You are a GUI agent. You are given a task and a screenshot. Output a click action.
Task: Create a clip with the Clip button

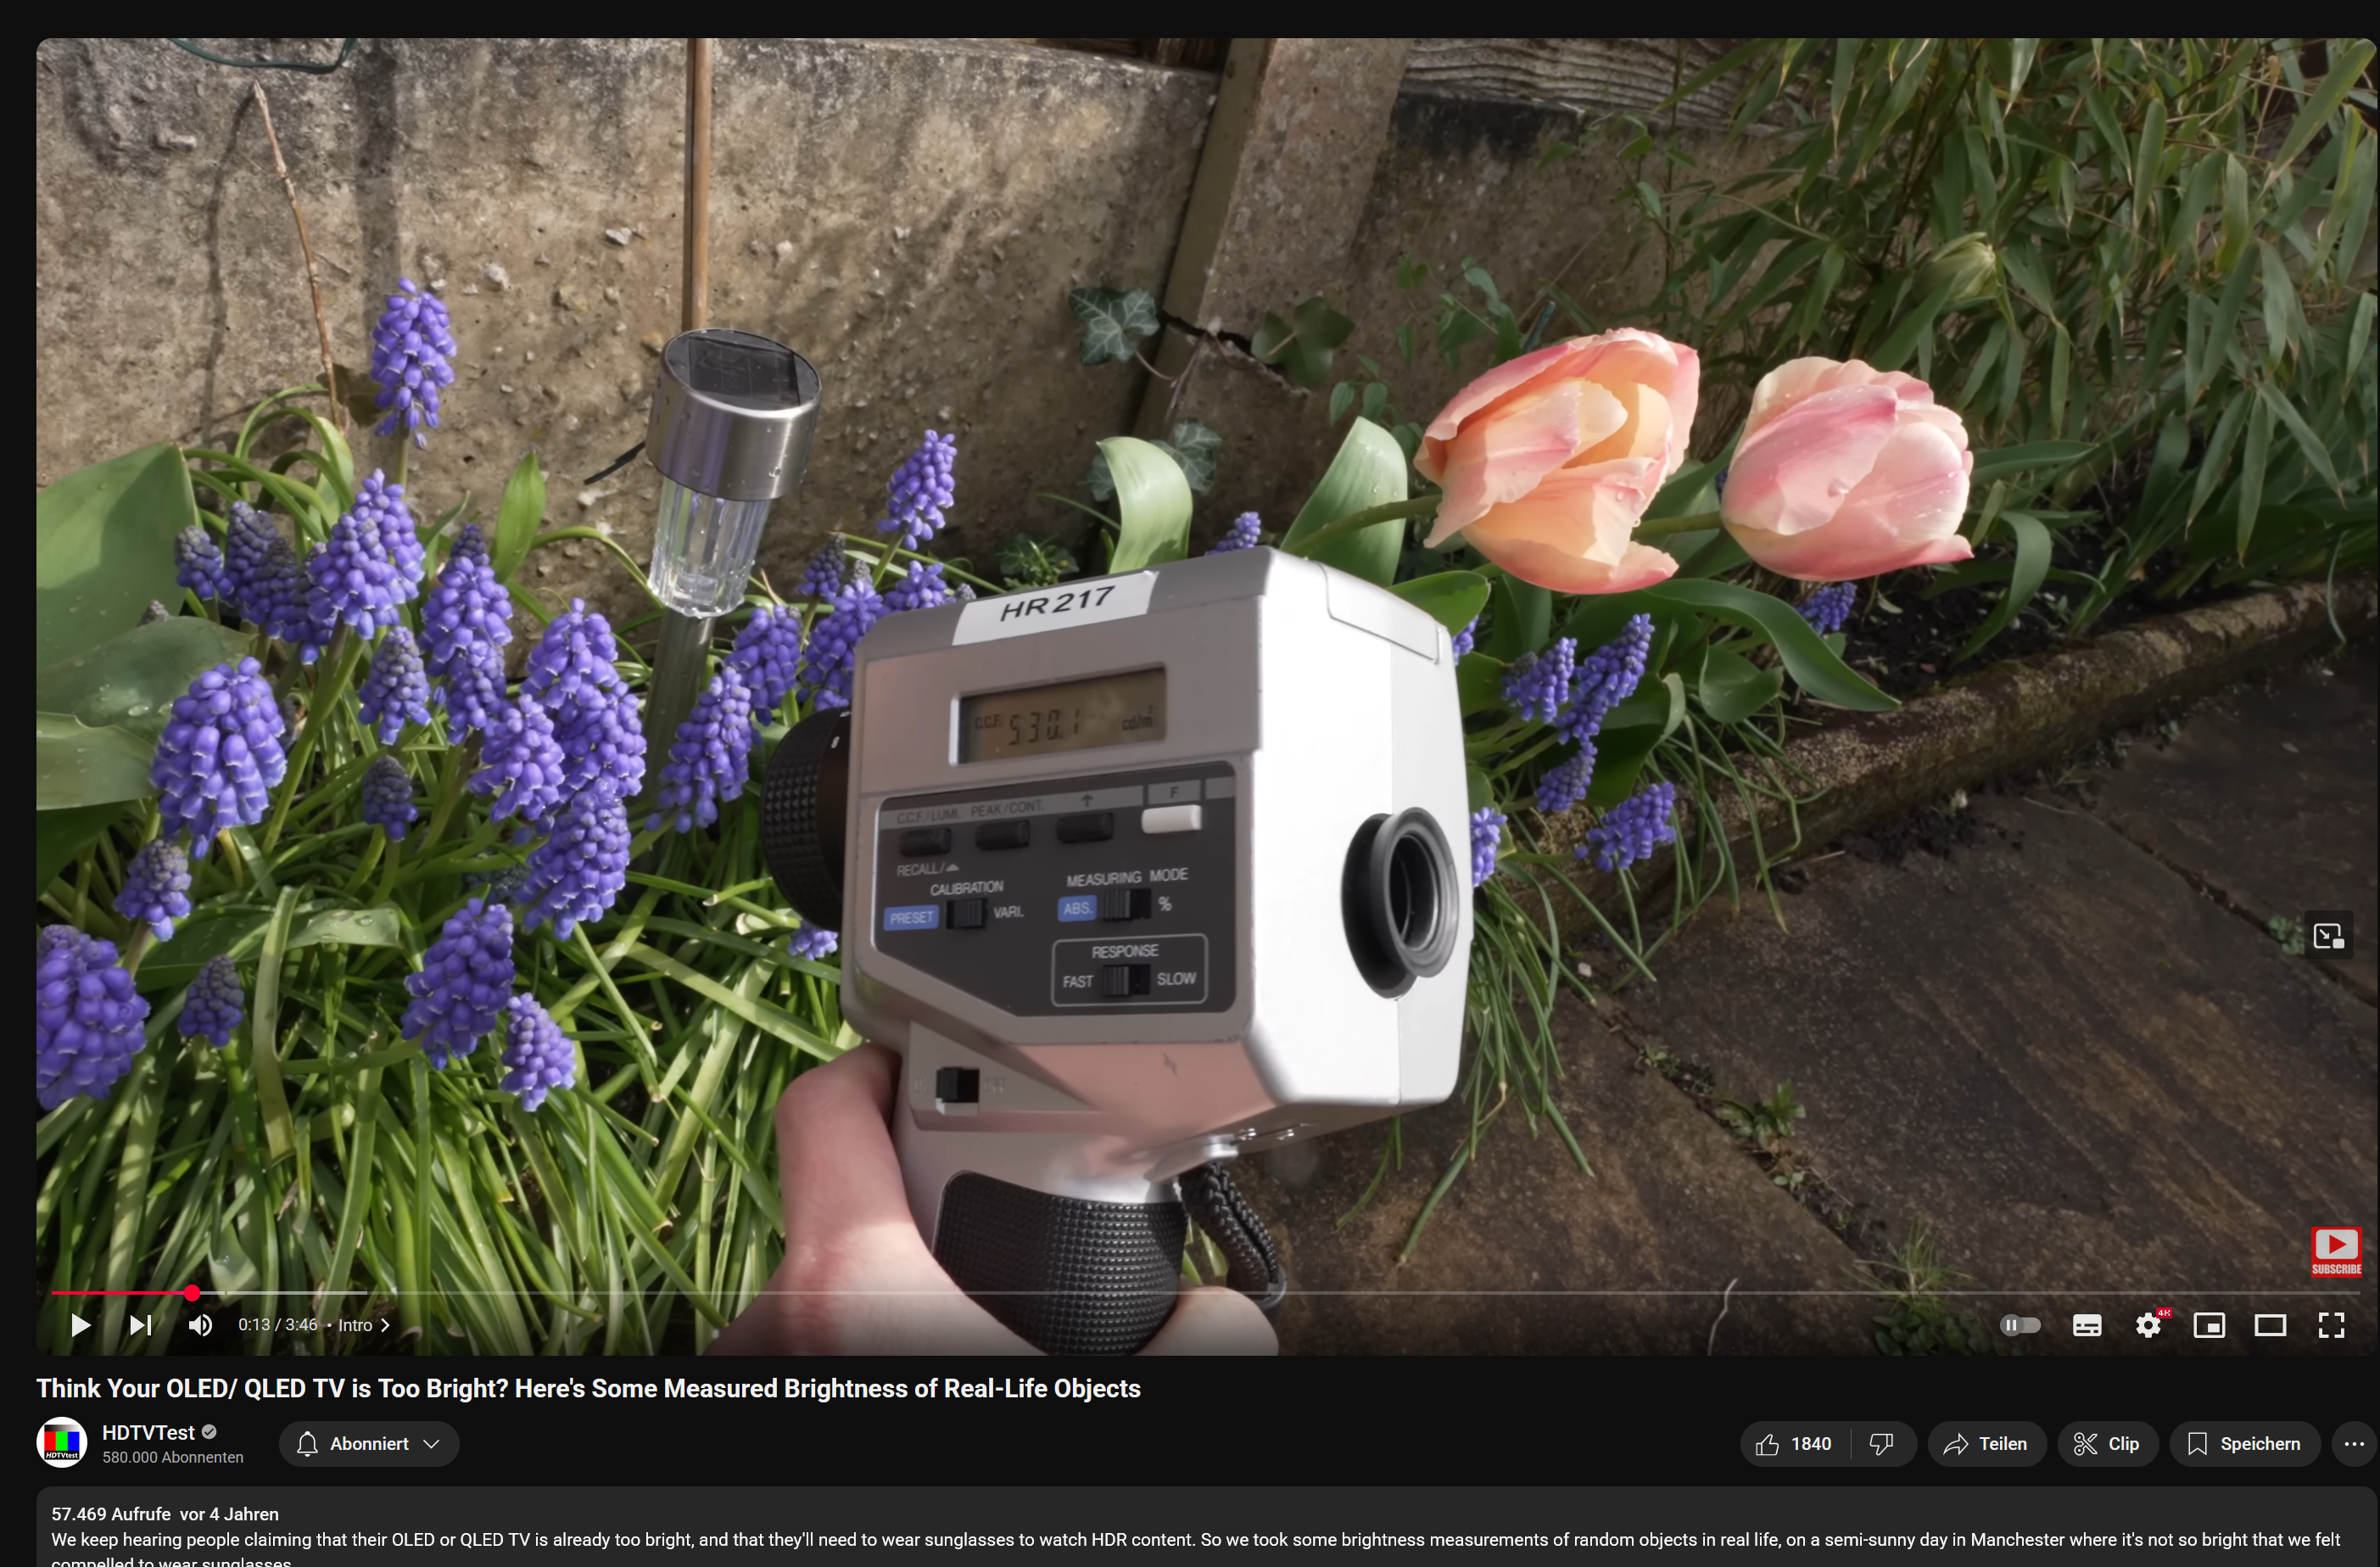point(2107,1444)
